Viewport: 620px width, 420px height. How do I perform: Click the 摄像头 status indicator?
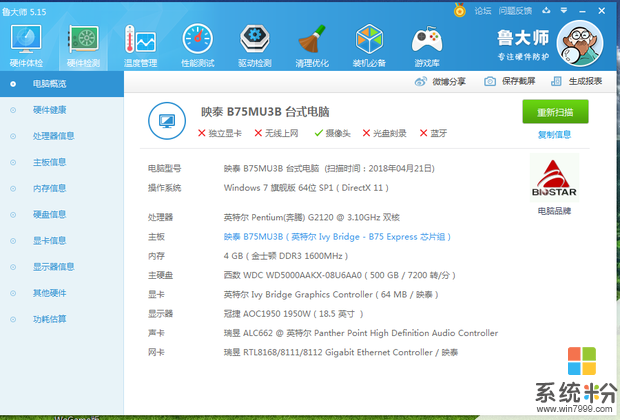[x=333, y=133]
